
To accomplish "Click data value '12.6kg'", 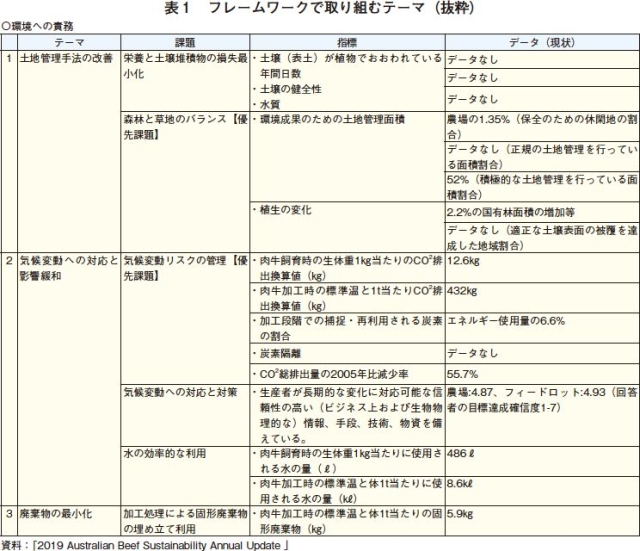I will click(463, 261).
